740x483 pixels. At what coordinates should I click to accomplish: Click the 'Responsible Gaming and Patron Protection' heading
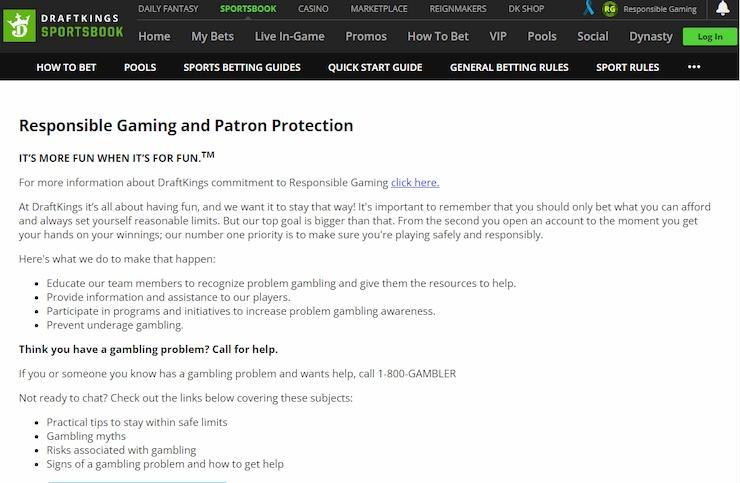(x=186, y=126)
